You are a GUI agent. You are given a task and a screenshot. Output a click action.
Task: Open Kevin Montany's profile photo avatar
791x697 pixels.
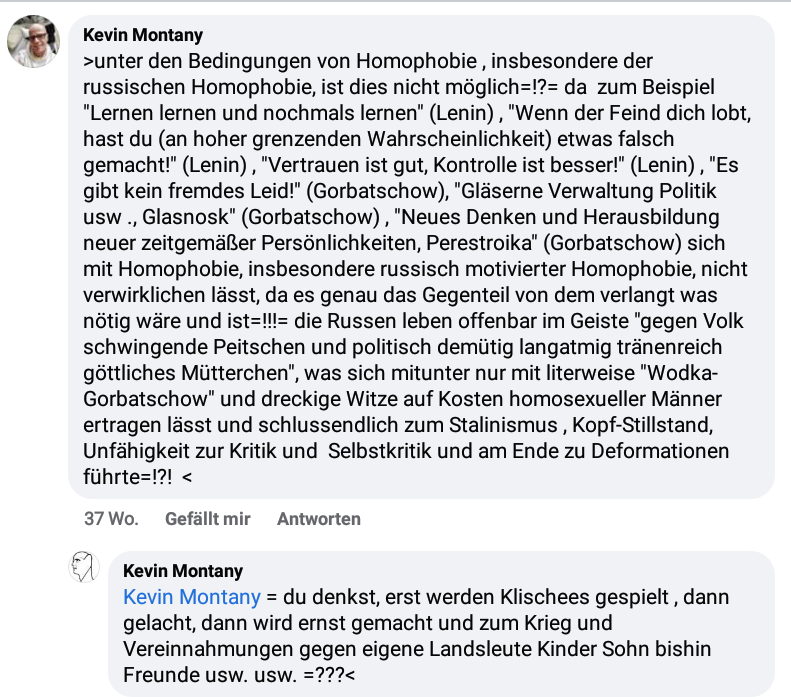click(x=33, y=41)
